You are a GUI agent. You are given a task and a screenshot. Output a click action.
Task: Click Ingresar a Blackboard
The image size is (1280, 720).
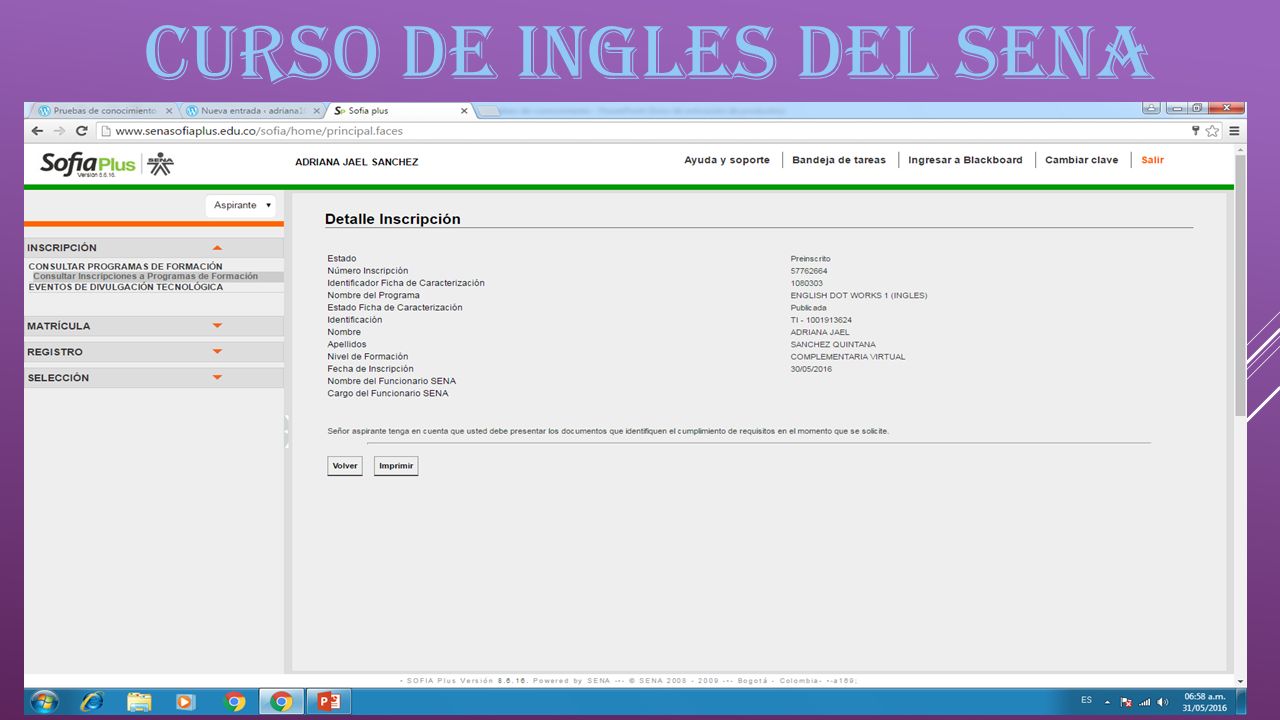click(x=965, y=160)
